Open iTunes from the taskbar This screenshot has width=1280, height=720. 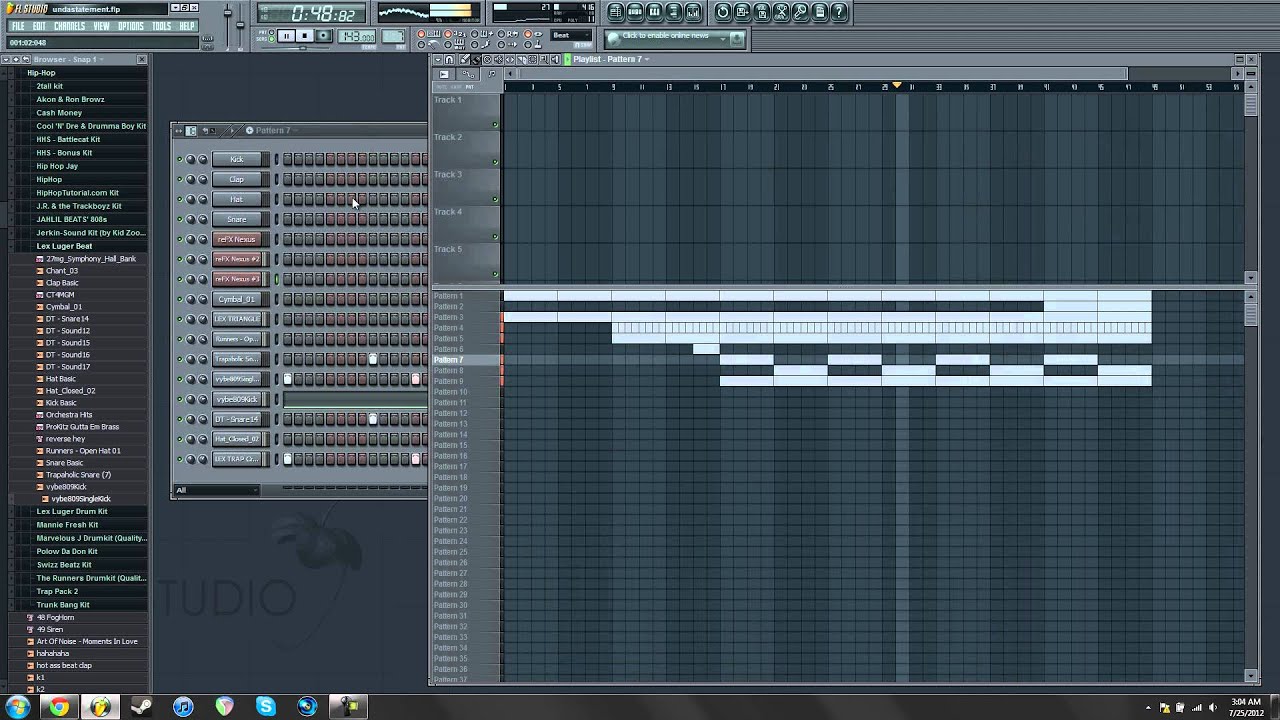tap(183, 707)
